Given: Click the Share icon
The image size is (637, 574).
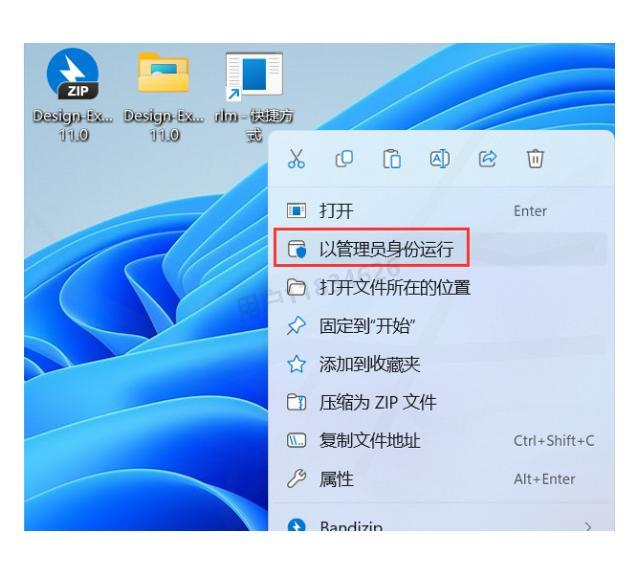Looking at the screenshot, I should tap(488, 158).
